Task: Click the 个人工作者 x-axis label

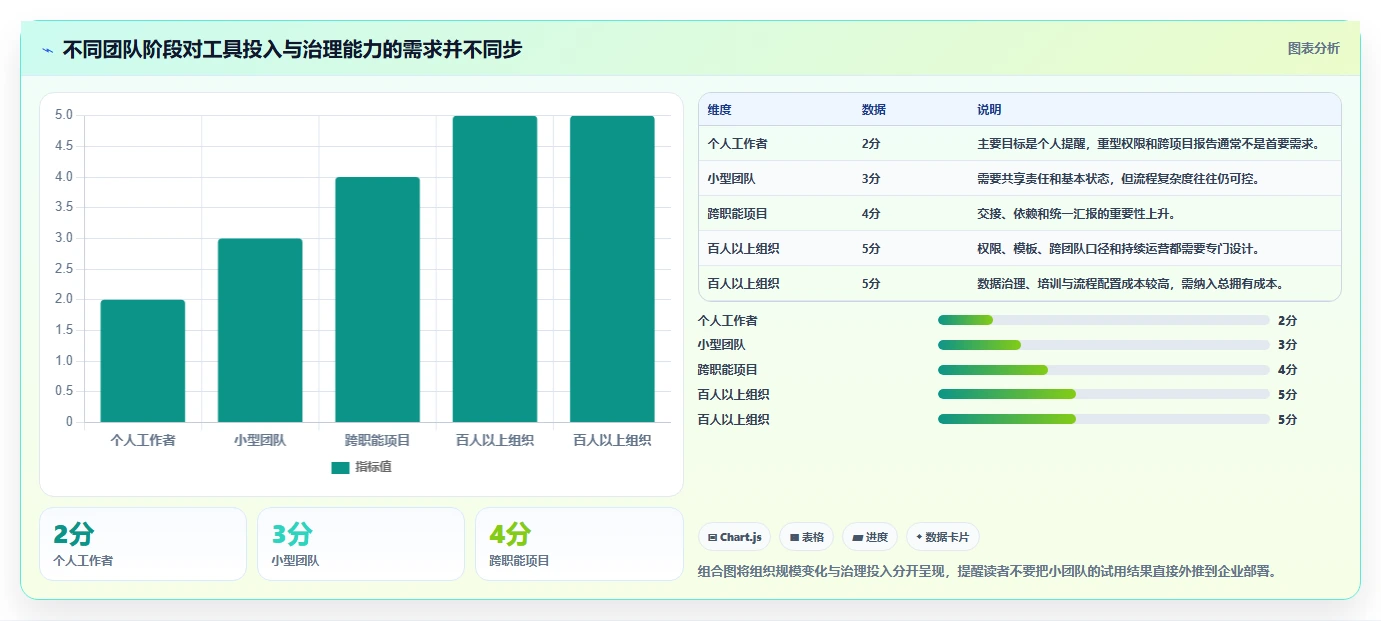Action: [x=143, y=440]
